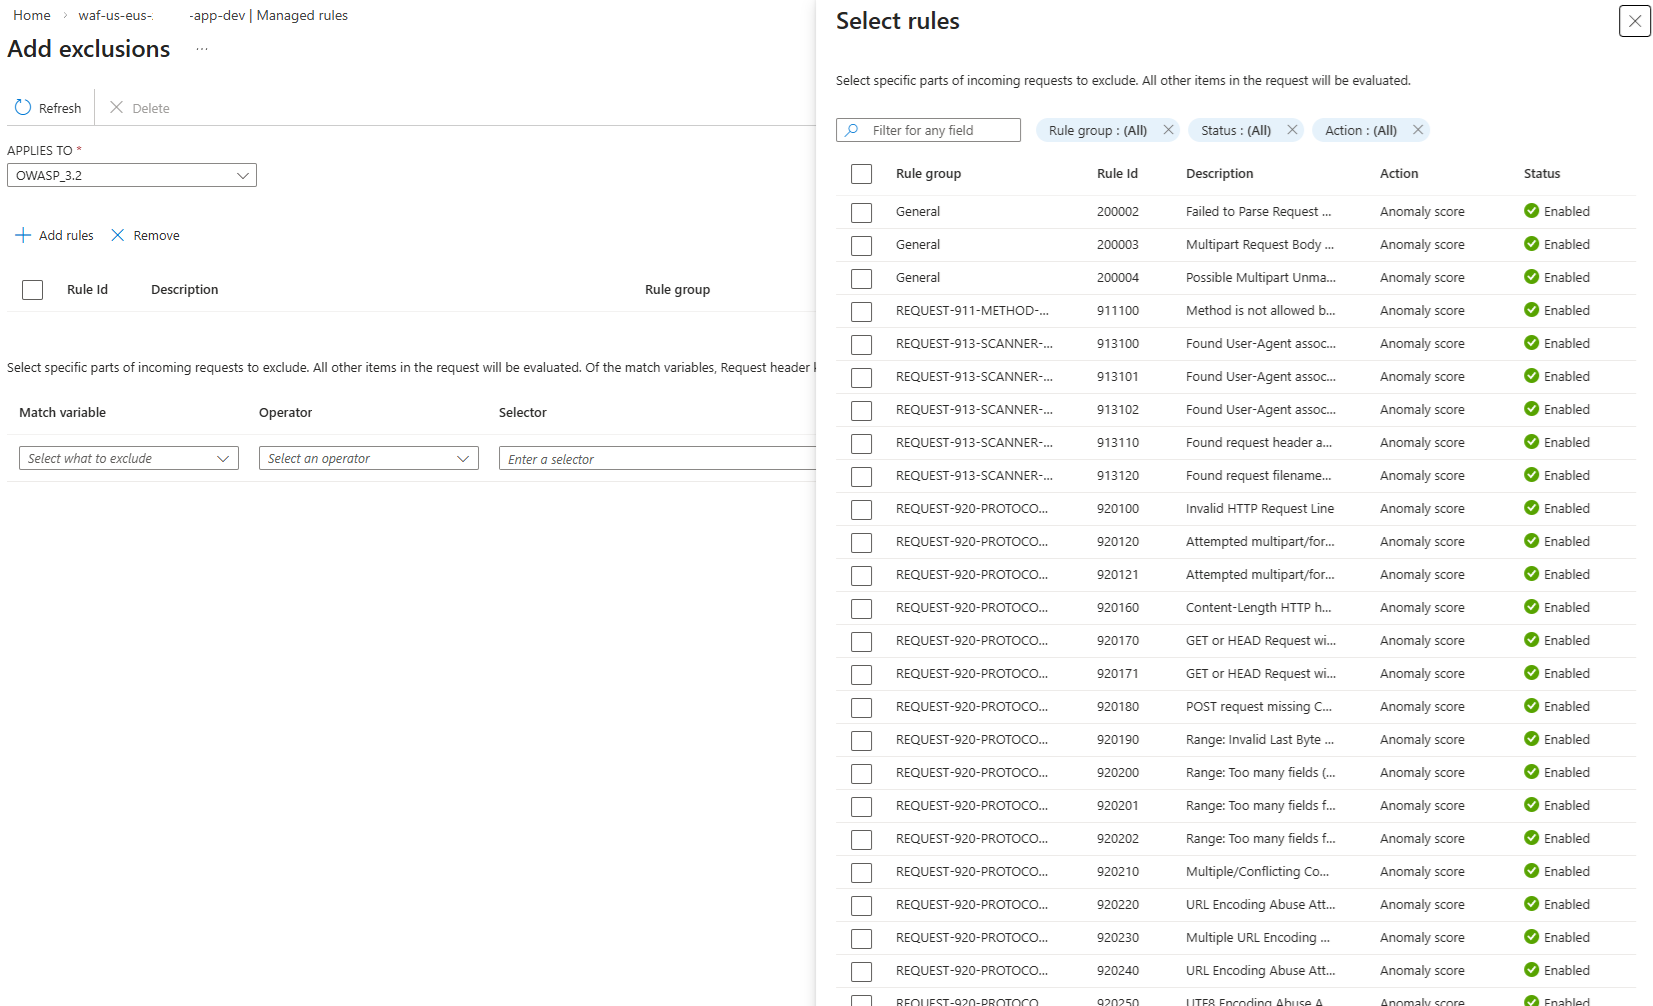Click the Refresh icon in toolbar

pos(23,108)
